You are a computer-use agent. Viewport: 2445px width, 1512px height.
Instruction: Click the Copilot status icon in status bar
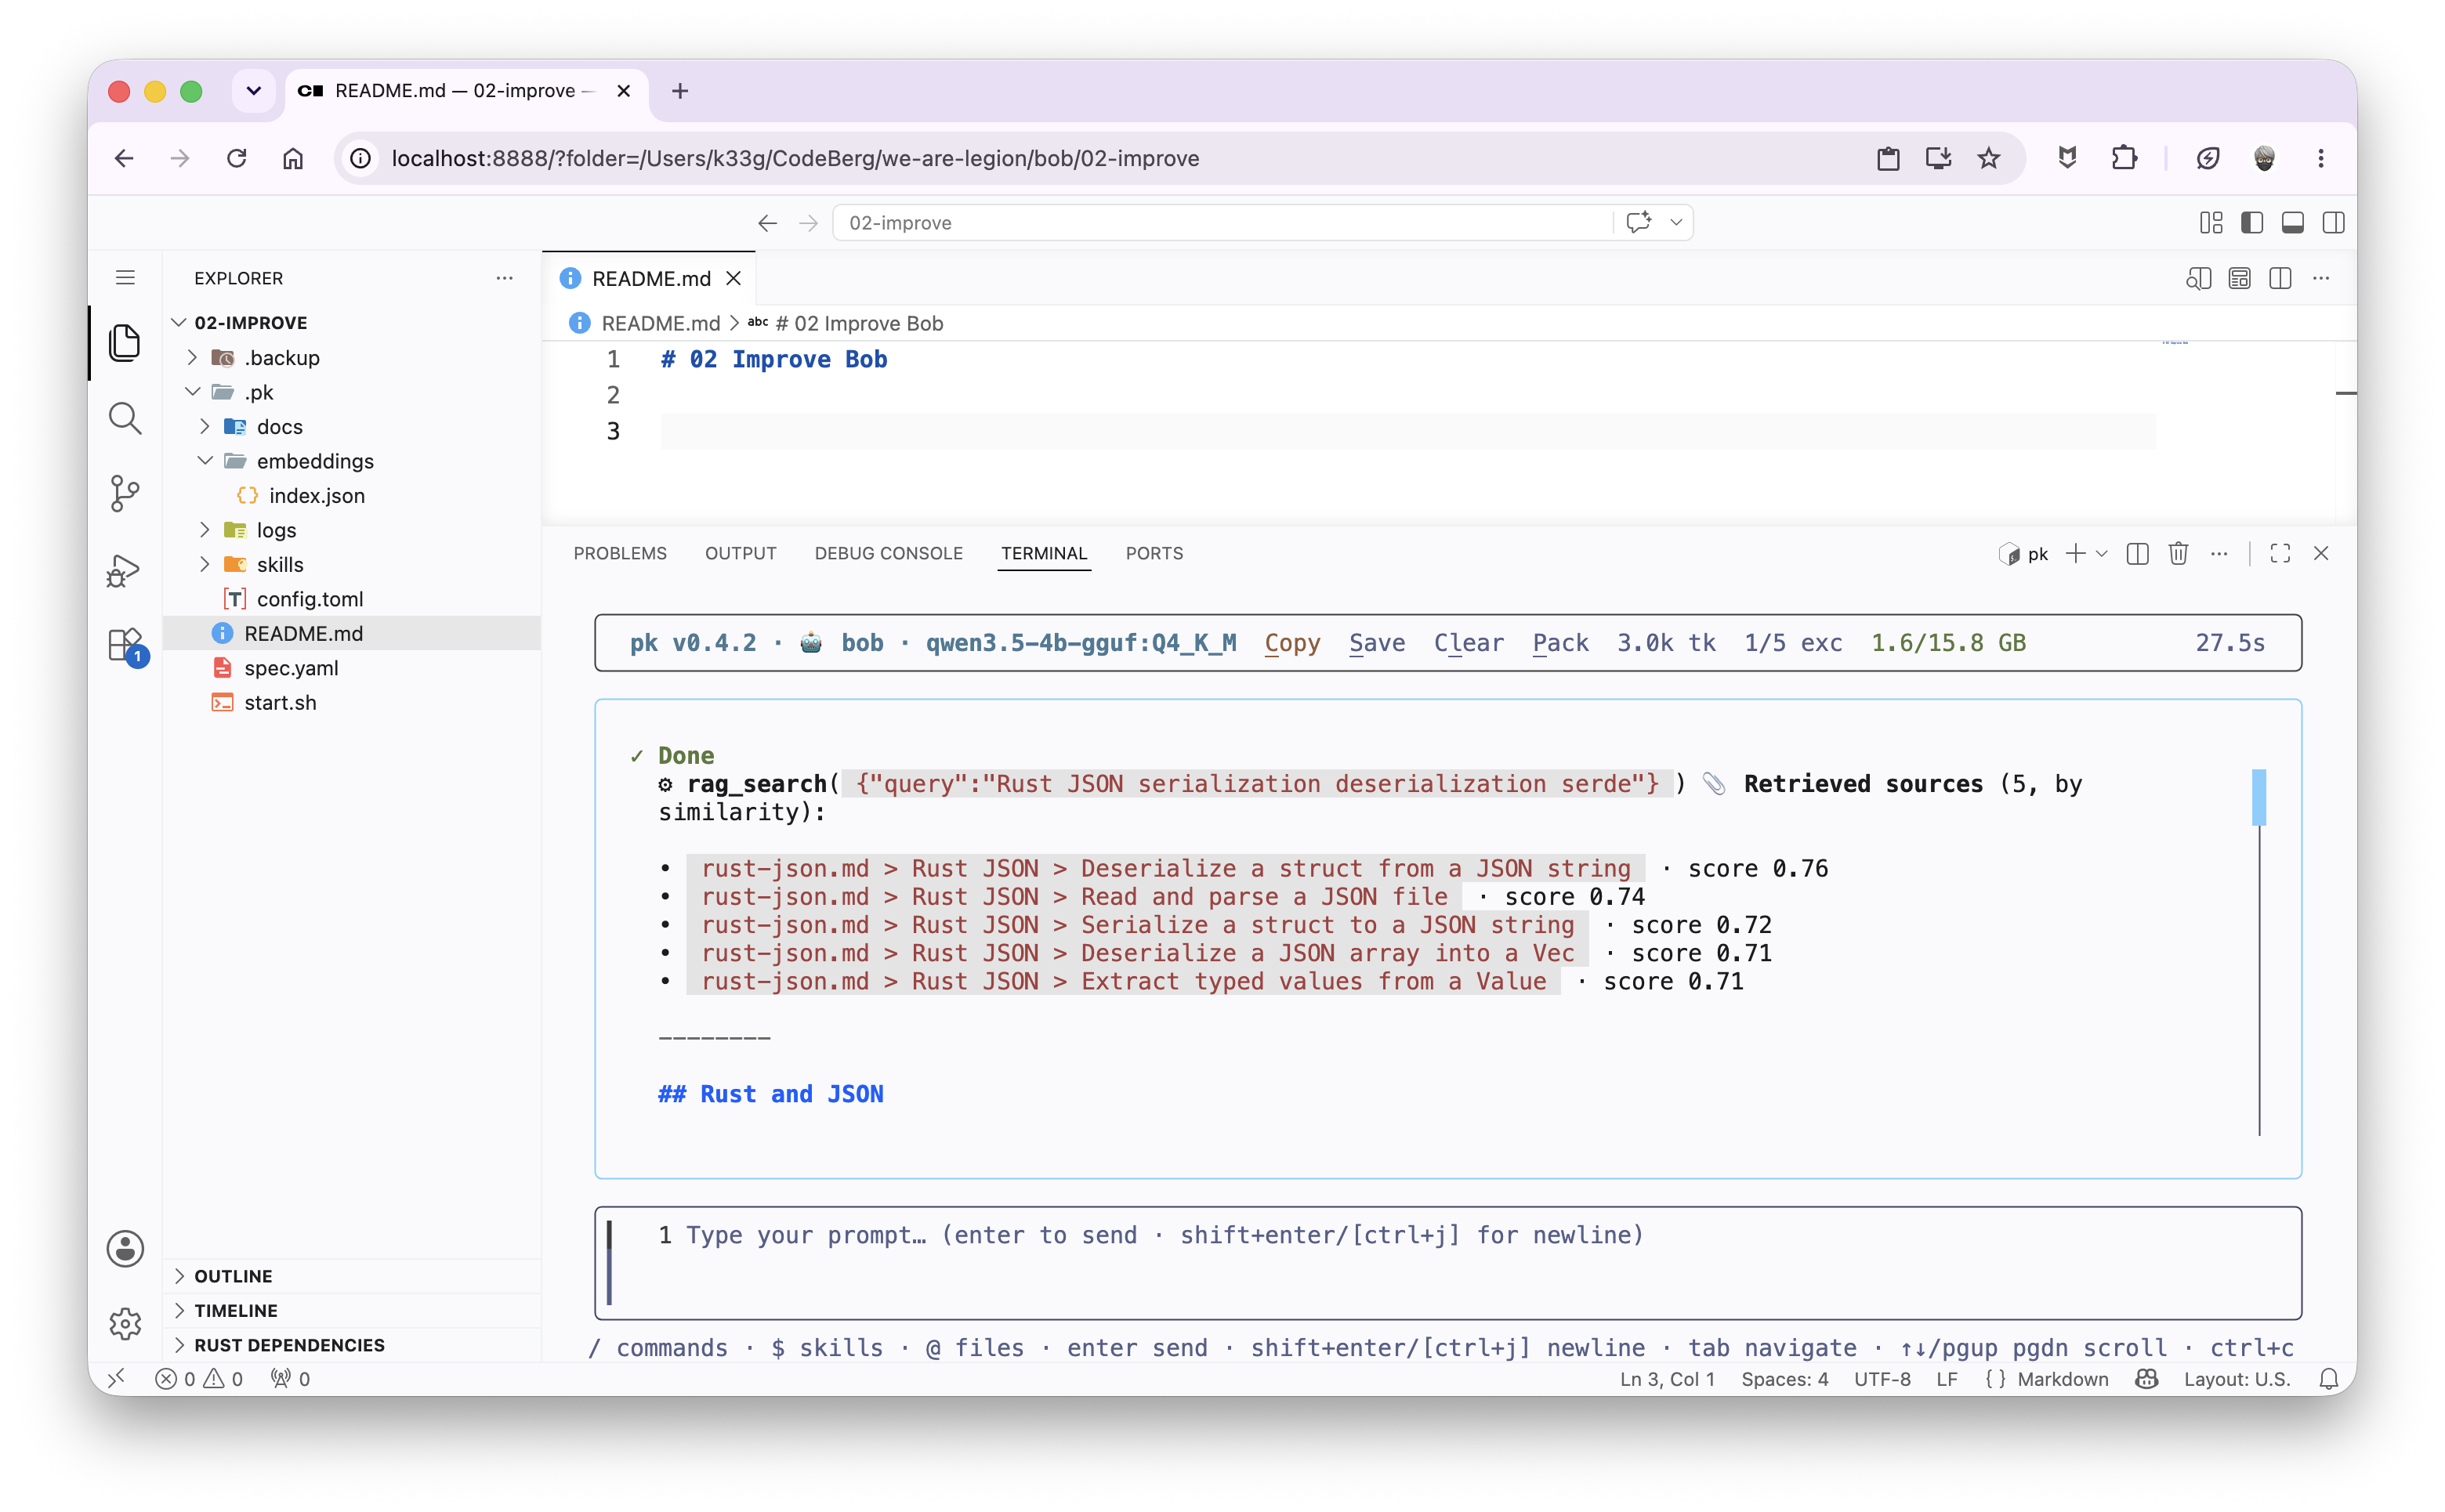2146,1379
